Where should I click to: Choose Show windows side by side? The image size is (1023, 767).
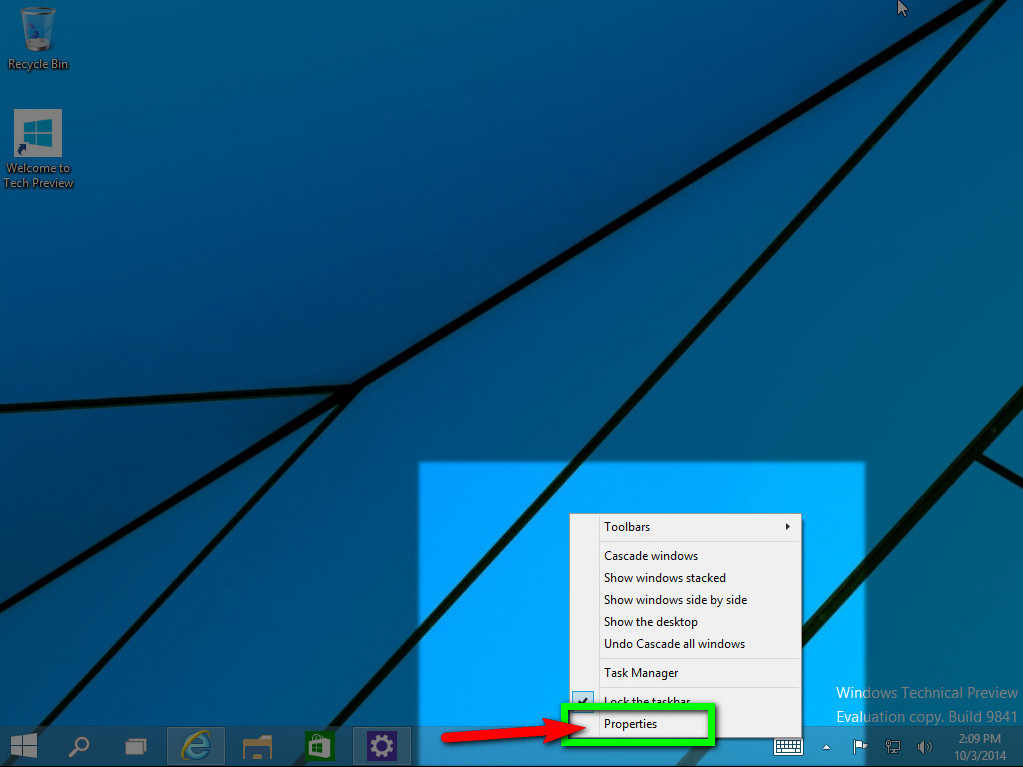pyautogui.click(x=686, y=600)
